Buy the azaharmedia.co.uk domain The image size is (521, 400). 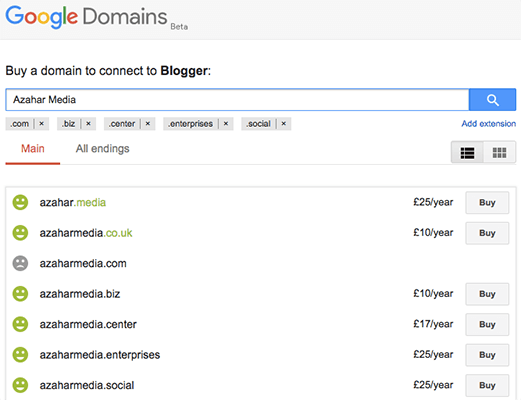tap(487, 233)
